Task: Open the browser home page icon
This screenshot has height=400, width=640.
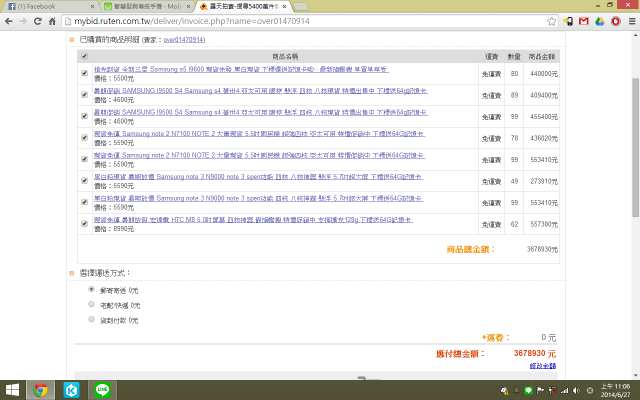Action: coord(52,21)
